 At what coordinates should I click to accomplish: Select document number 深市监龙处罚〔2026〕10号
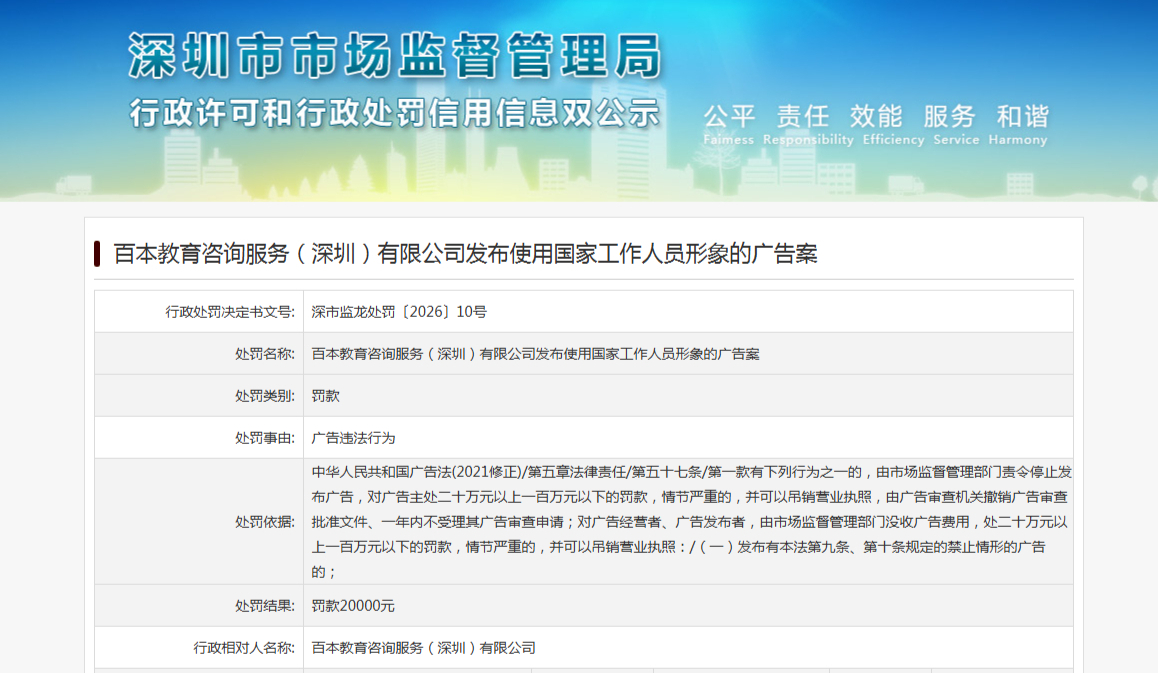click(399, 312)
